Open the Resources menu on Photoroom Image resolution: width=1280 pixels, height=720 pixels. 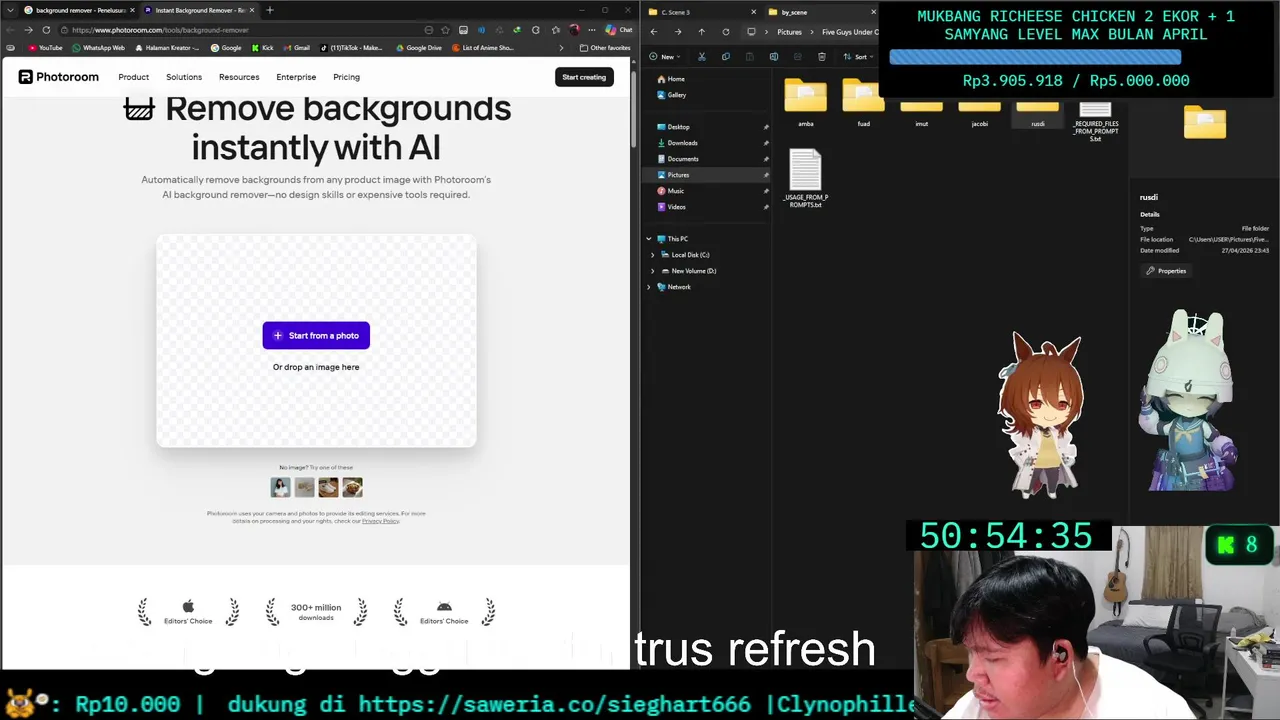[x=239, y=77]
